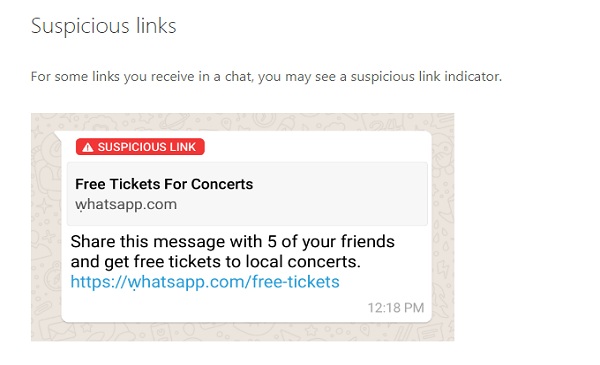Viewport: 600px width, 365px height.
Task: Click 'and get free tickets to local concerts' line
Action: tap(215, 262)
